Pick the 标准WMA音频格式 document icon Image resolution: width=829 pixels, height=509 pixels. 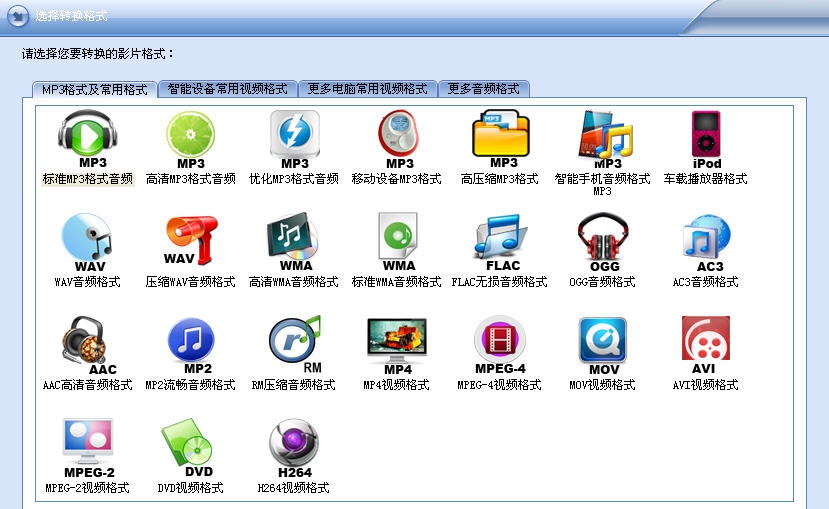(x=398, y=242)
